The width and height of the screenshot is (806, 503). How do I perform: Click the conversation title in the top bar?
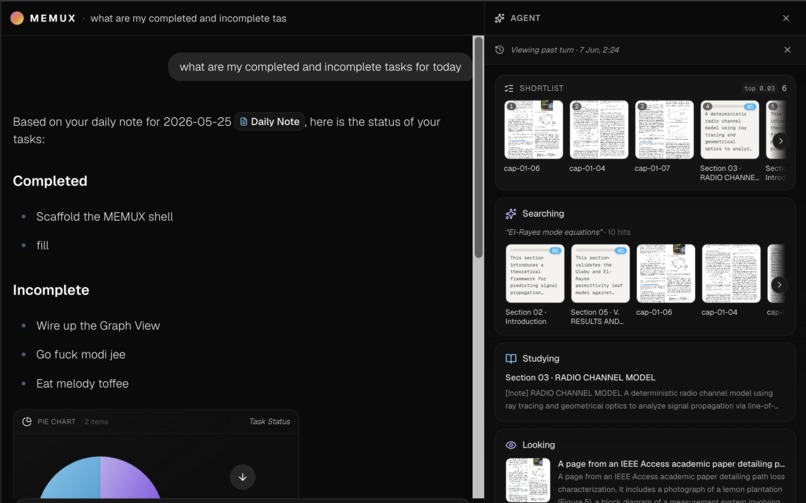click(x=188, y=18)
